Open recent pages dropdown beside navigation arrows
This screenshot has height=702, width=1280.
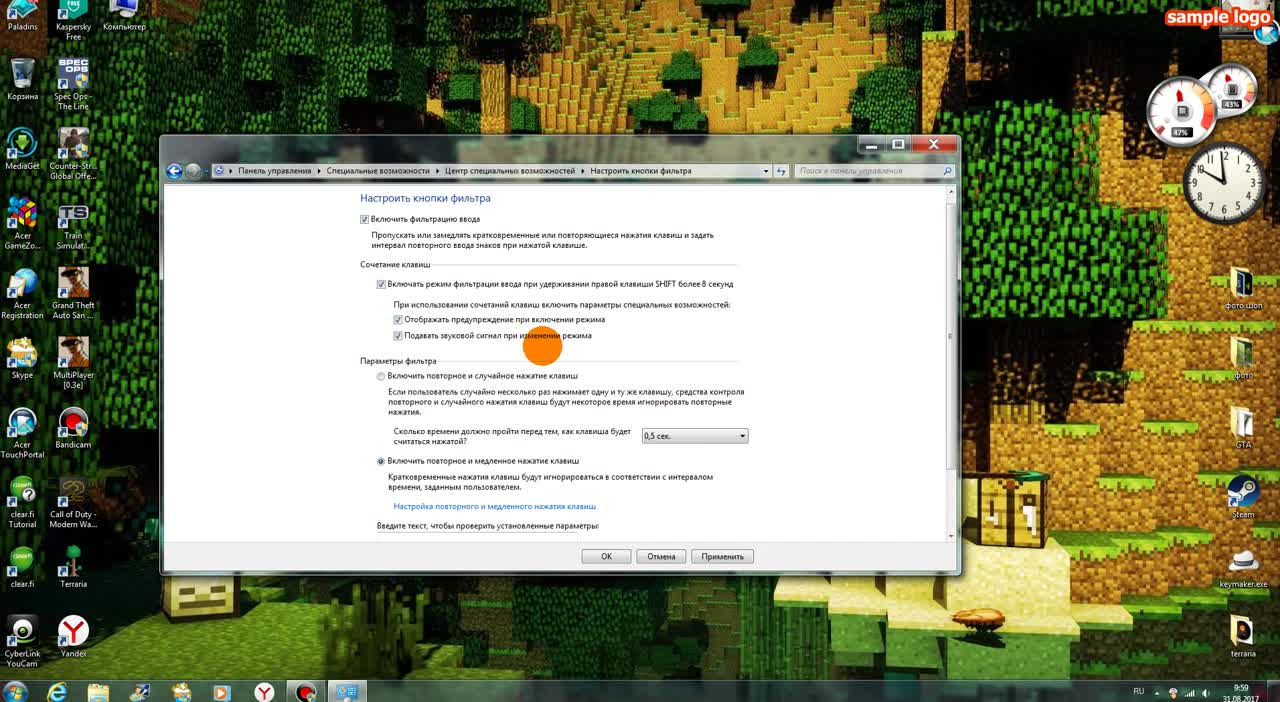(x=207, y=171)
